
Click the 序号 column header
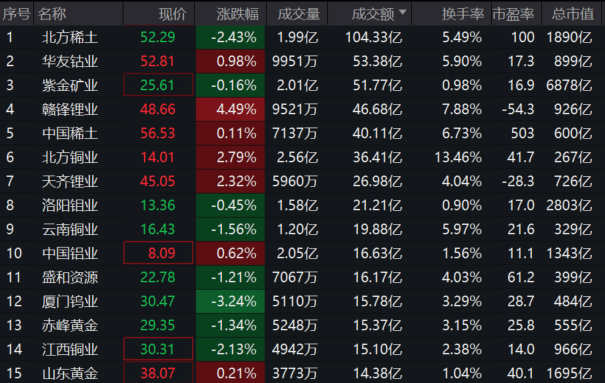click(x=17, y=13)
